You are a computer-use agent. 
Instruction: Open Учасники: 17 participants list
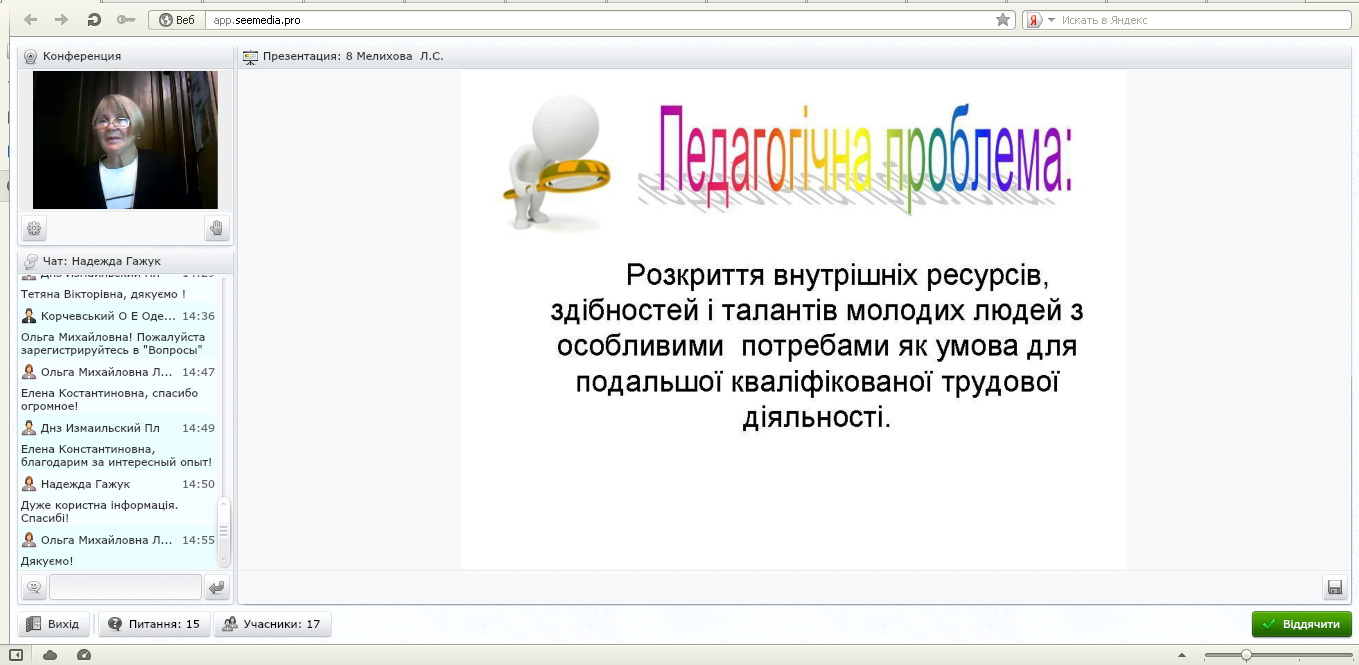coord(273,624)
